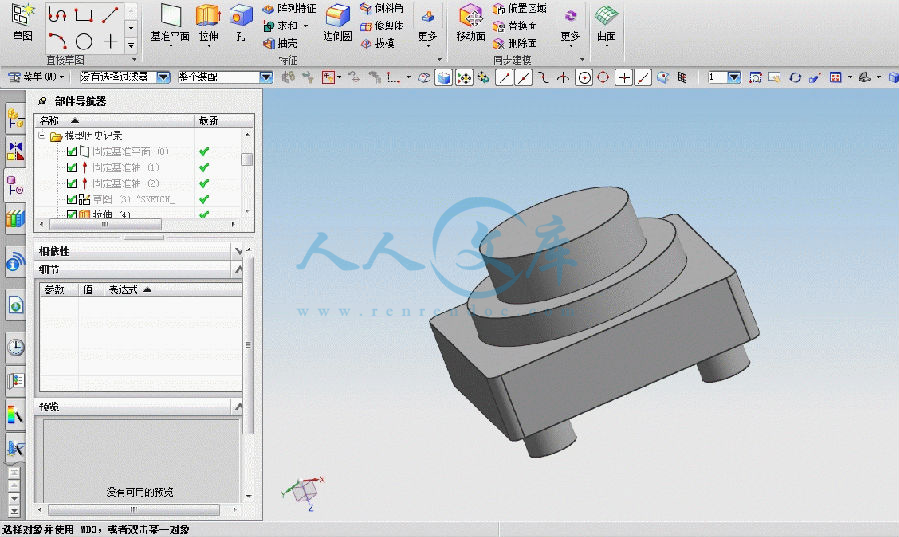Image resolution: width=899 pixels, height=537 pixels.
Task: Collapse the Model History folder node
Action: click(x=41, y=136)
